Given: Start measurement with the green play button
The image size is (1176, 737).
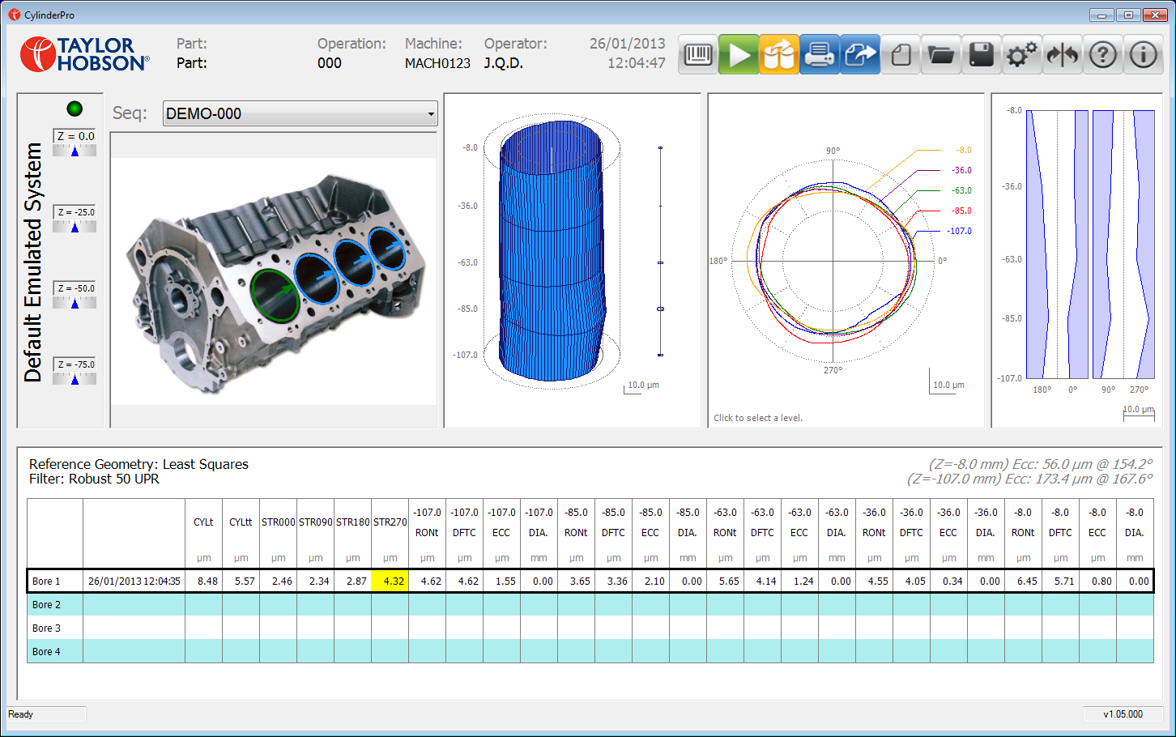Looking at the screenshot, I should coord(739,55).
